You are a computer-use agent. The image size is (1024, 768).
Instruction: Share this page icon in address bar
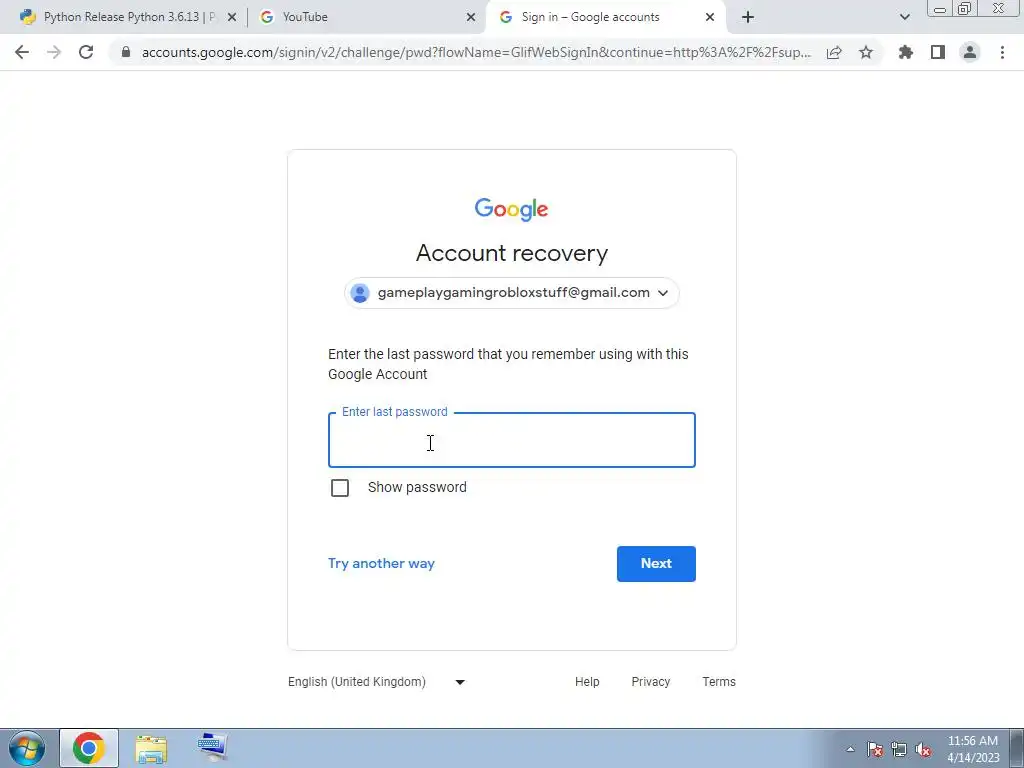(834, 52)
